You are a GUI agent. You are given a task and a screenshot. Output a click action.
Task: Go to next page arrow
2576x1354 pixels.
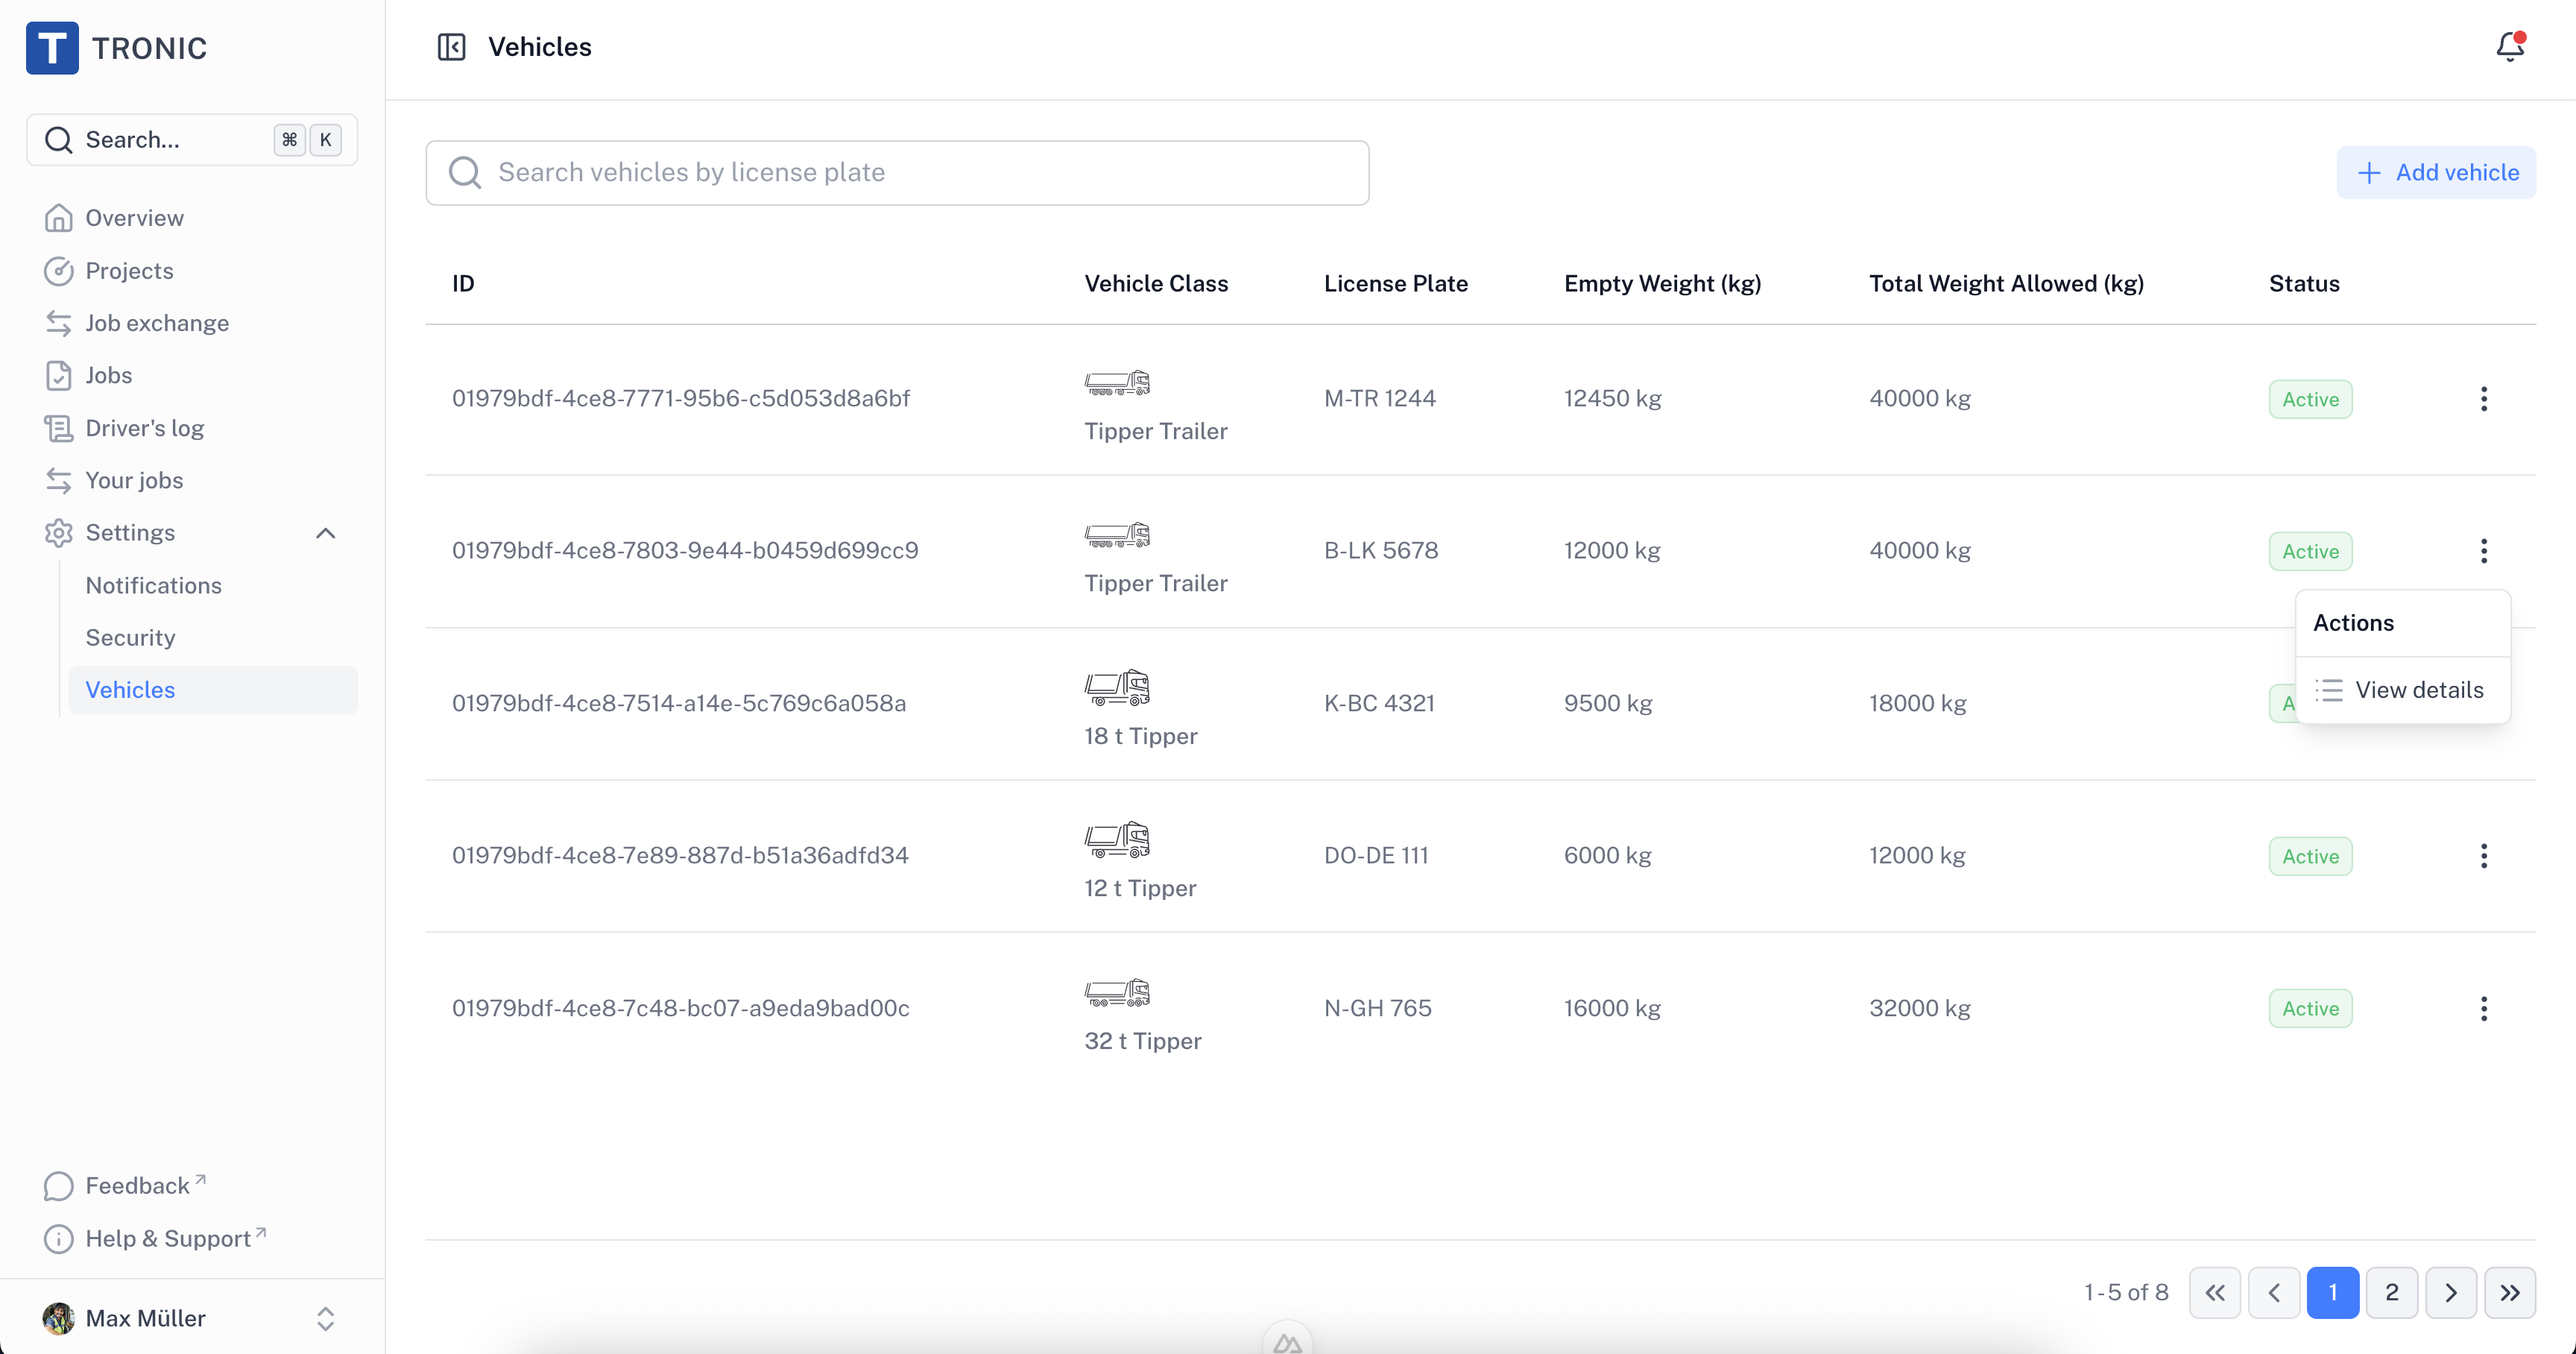point(2450,1293)
